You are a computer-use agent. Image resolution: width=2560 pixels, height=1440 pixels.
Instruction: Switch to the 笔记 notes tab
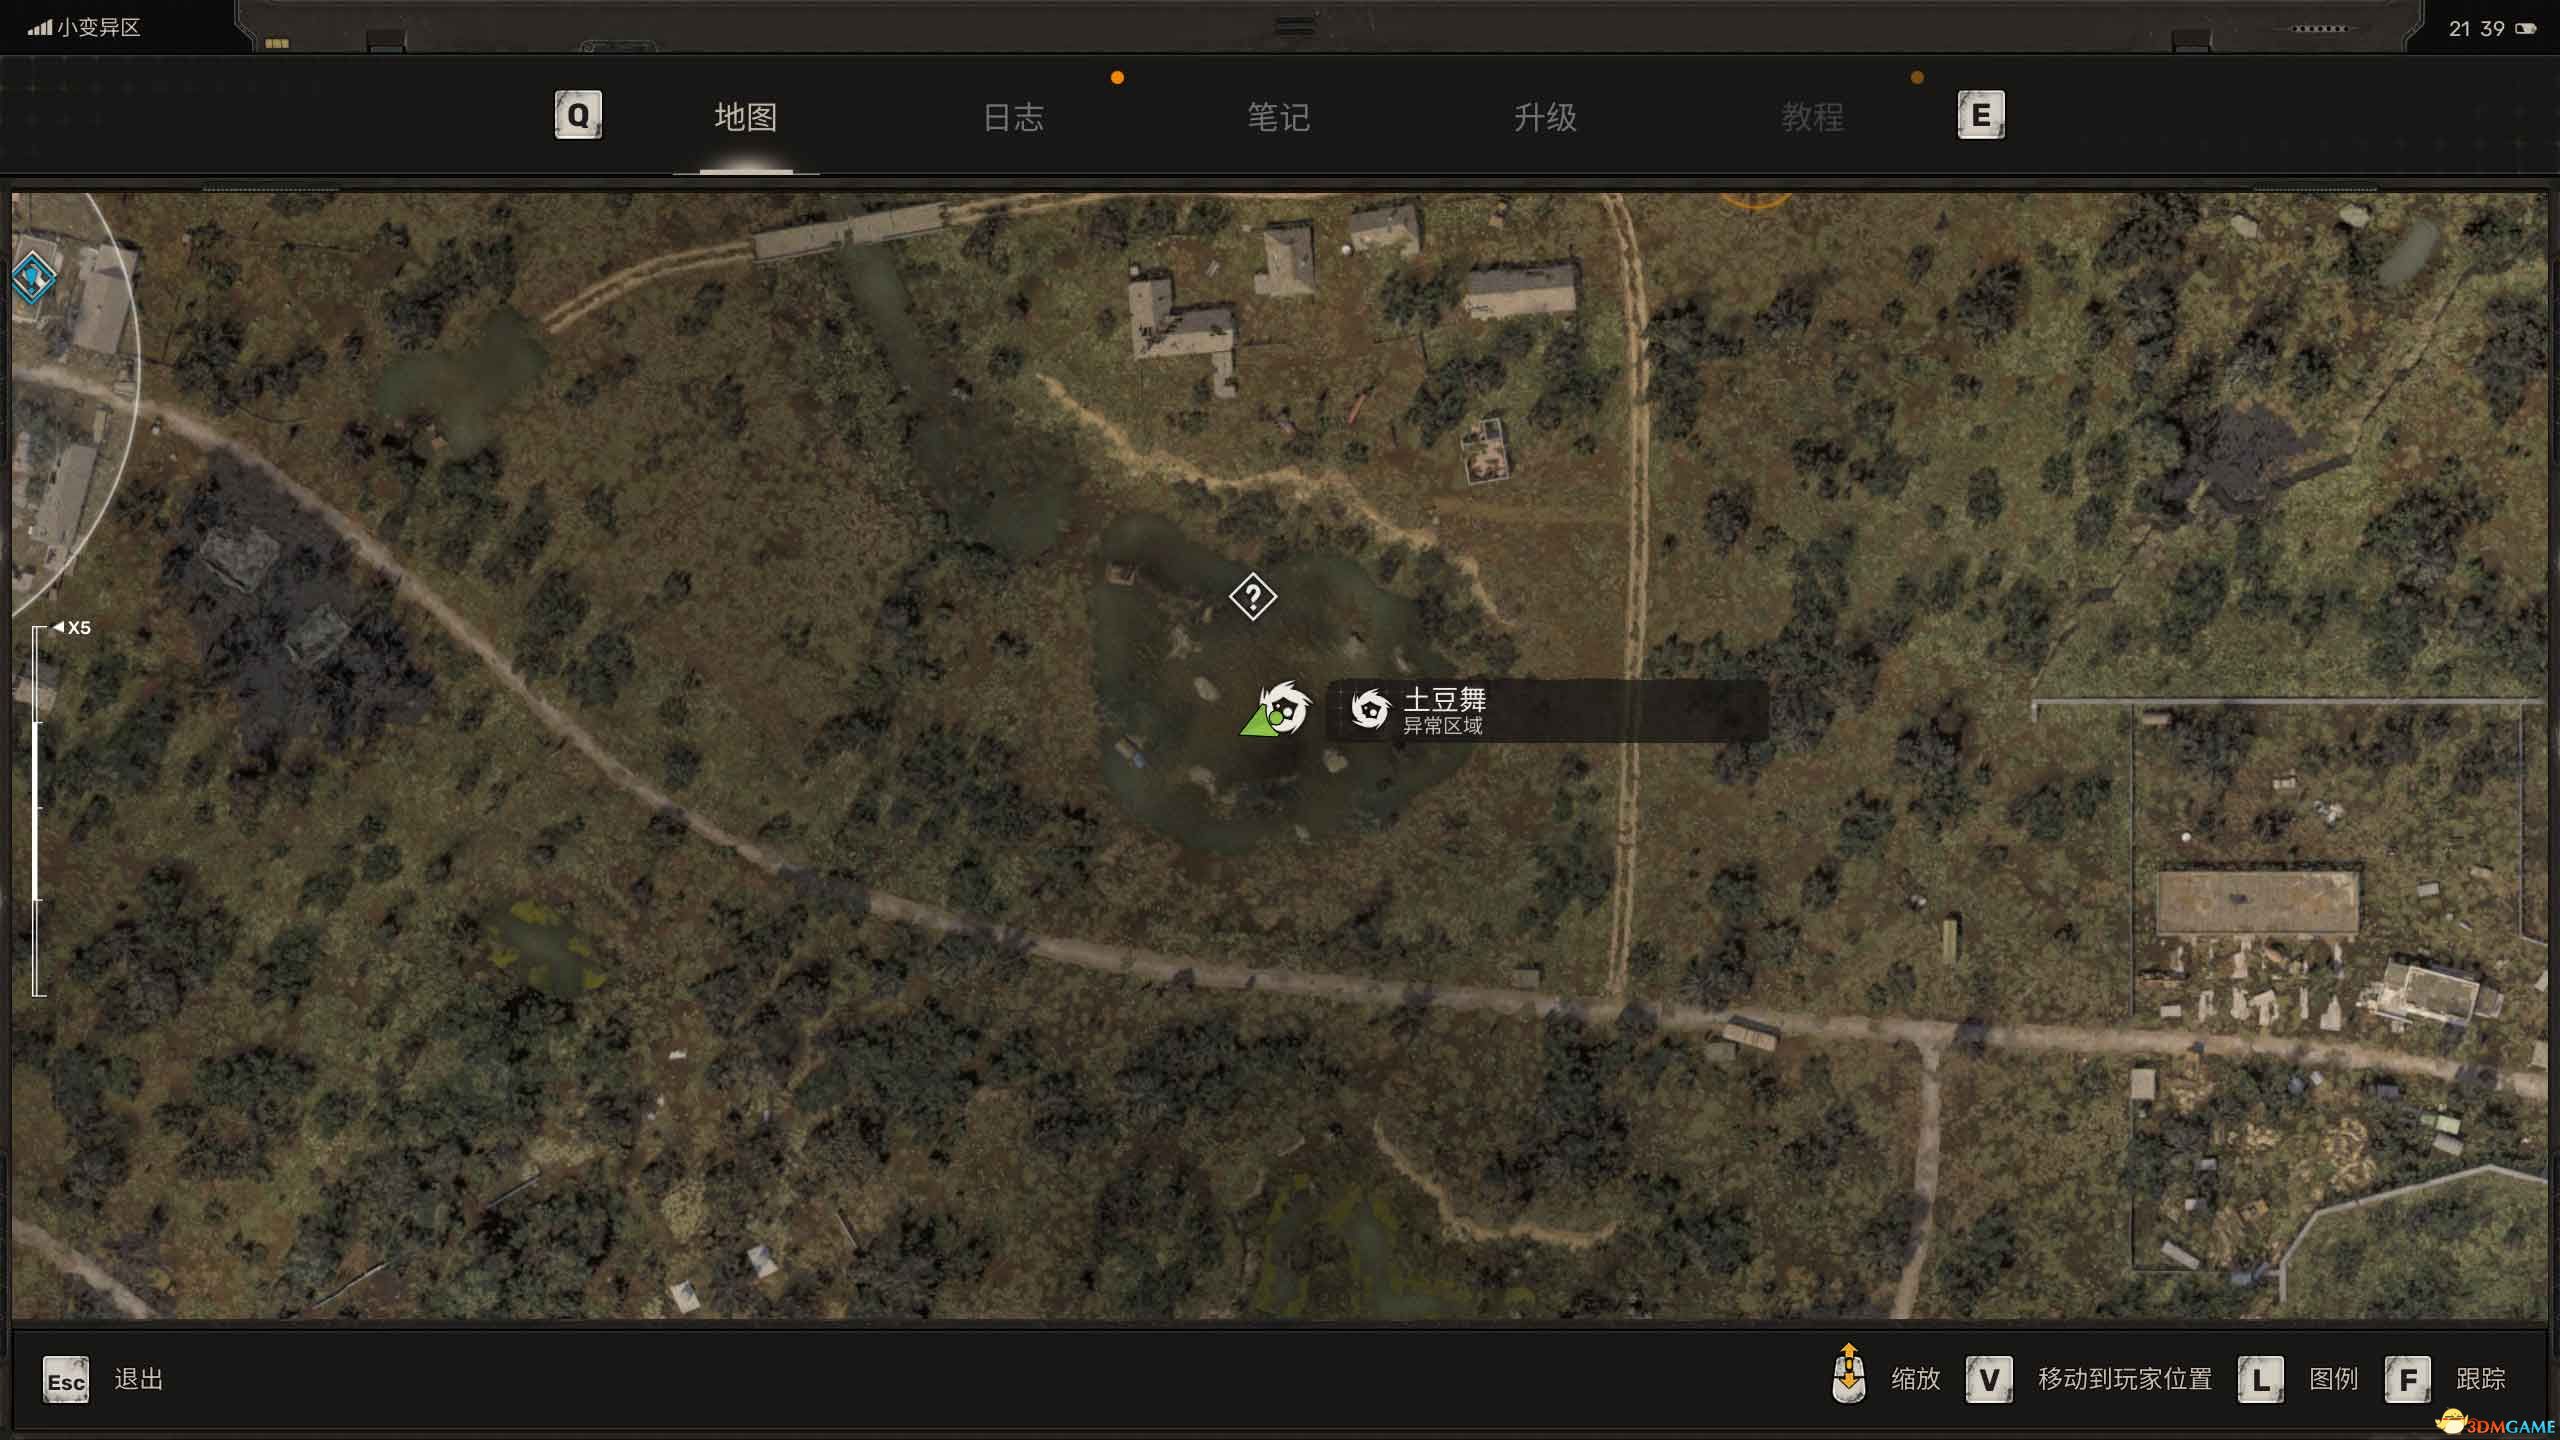coord(1278,117)
